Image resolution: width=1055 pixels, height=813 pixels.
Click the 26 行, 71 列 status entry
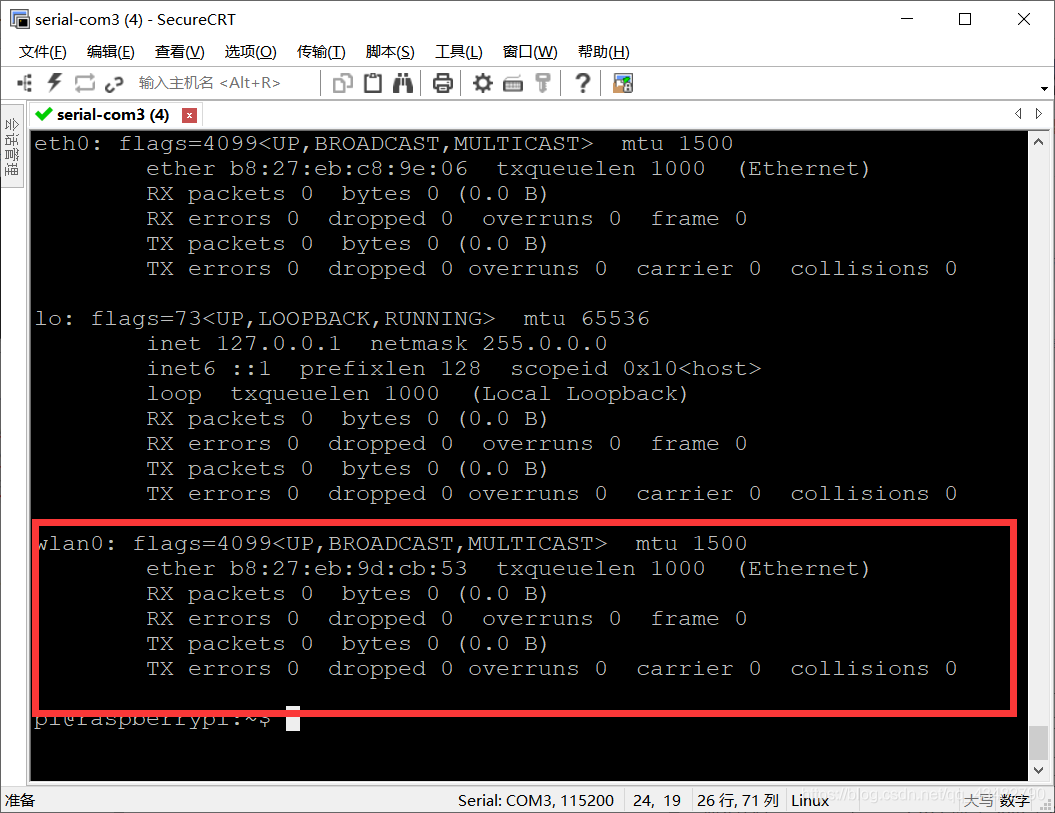click(x=737, y=800)
